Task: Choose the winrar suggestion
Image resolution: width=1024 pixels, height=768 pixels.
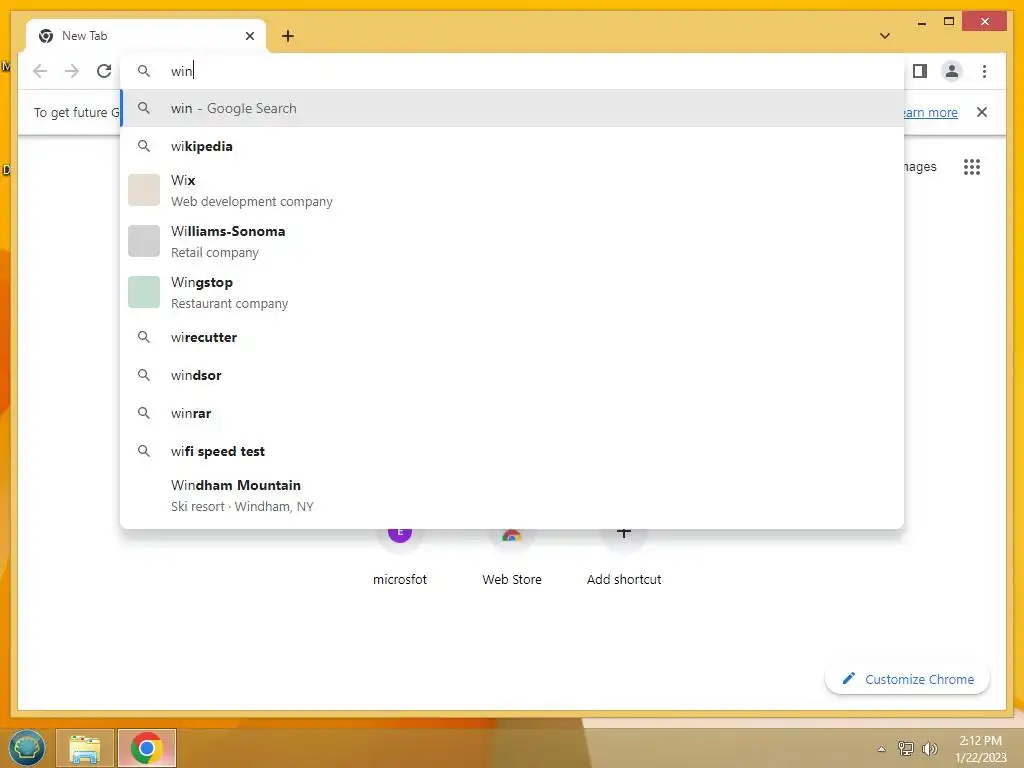Action: pos(512,413)
